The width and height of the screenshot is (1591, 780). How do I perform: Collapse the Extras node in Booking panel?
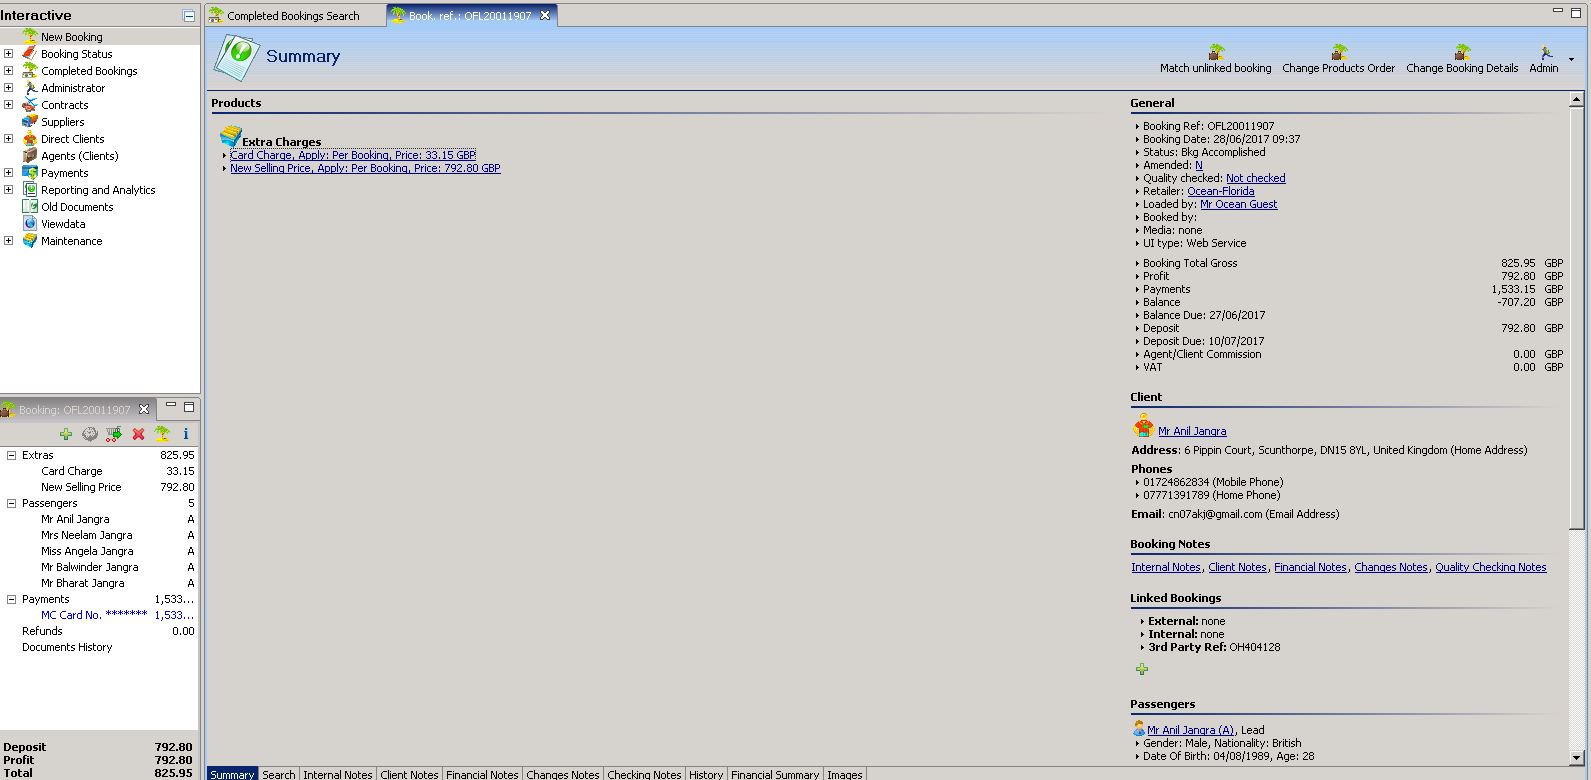click(11, 455)
